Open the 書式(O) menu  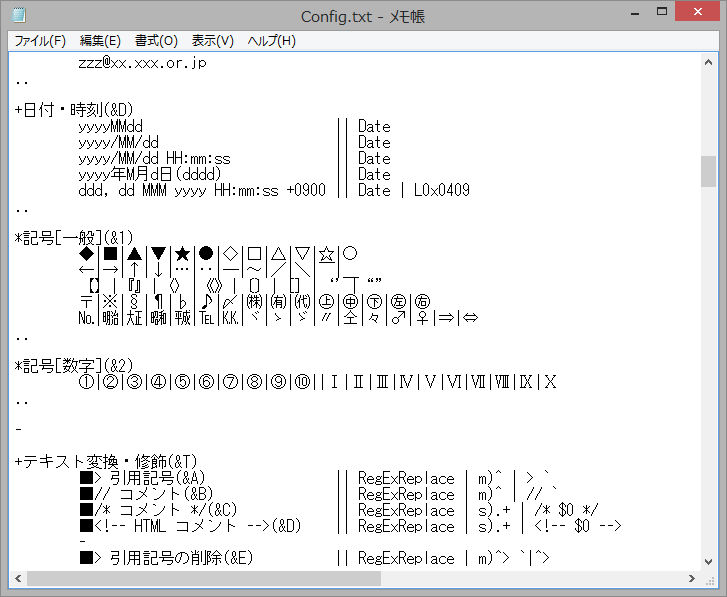point(156,41)
